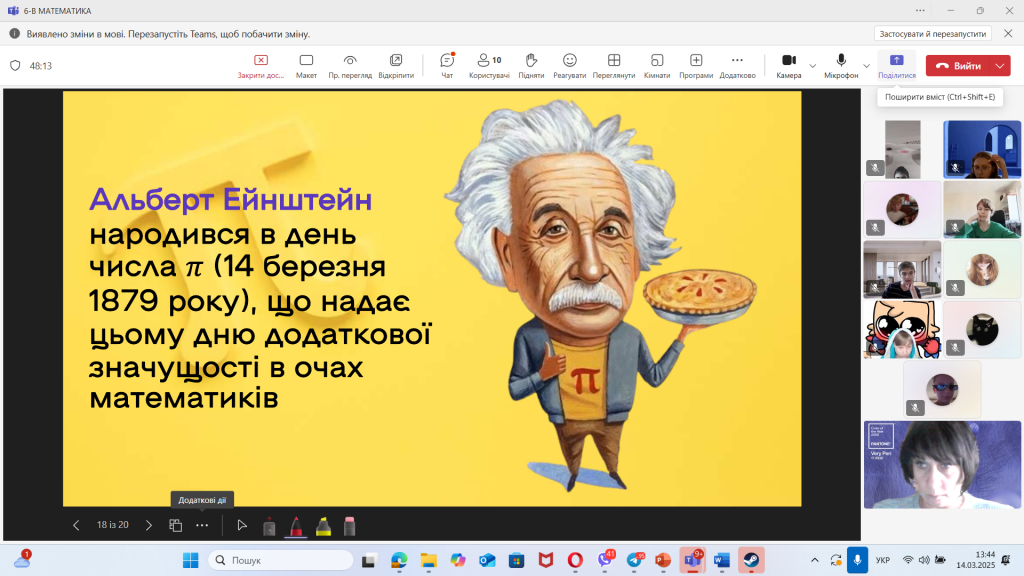
Task: Advance to the next slide arrow
Action: [x=149, y=524]
